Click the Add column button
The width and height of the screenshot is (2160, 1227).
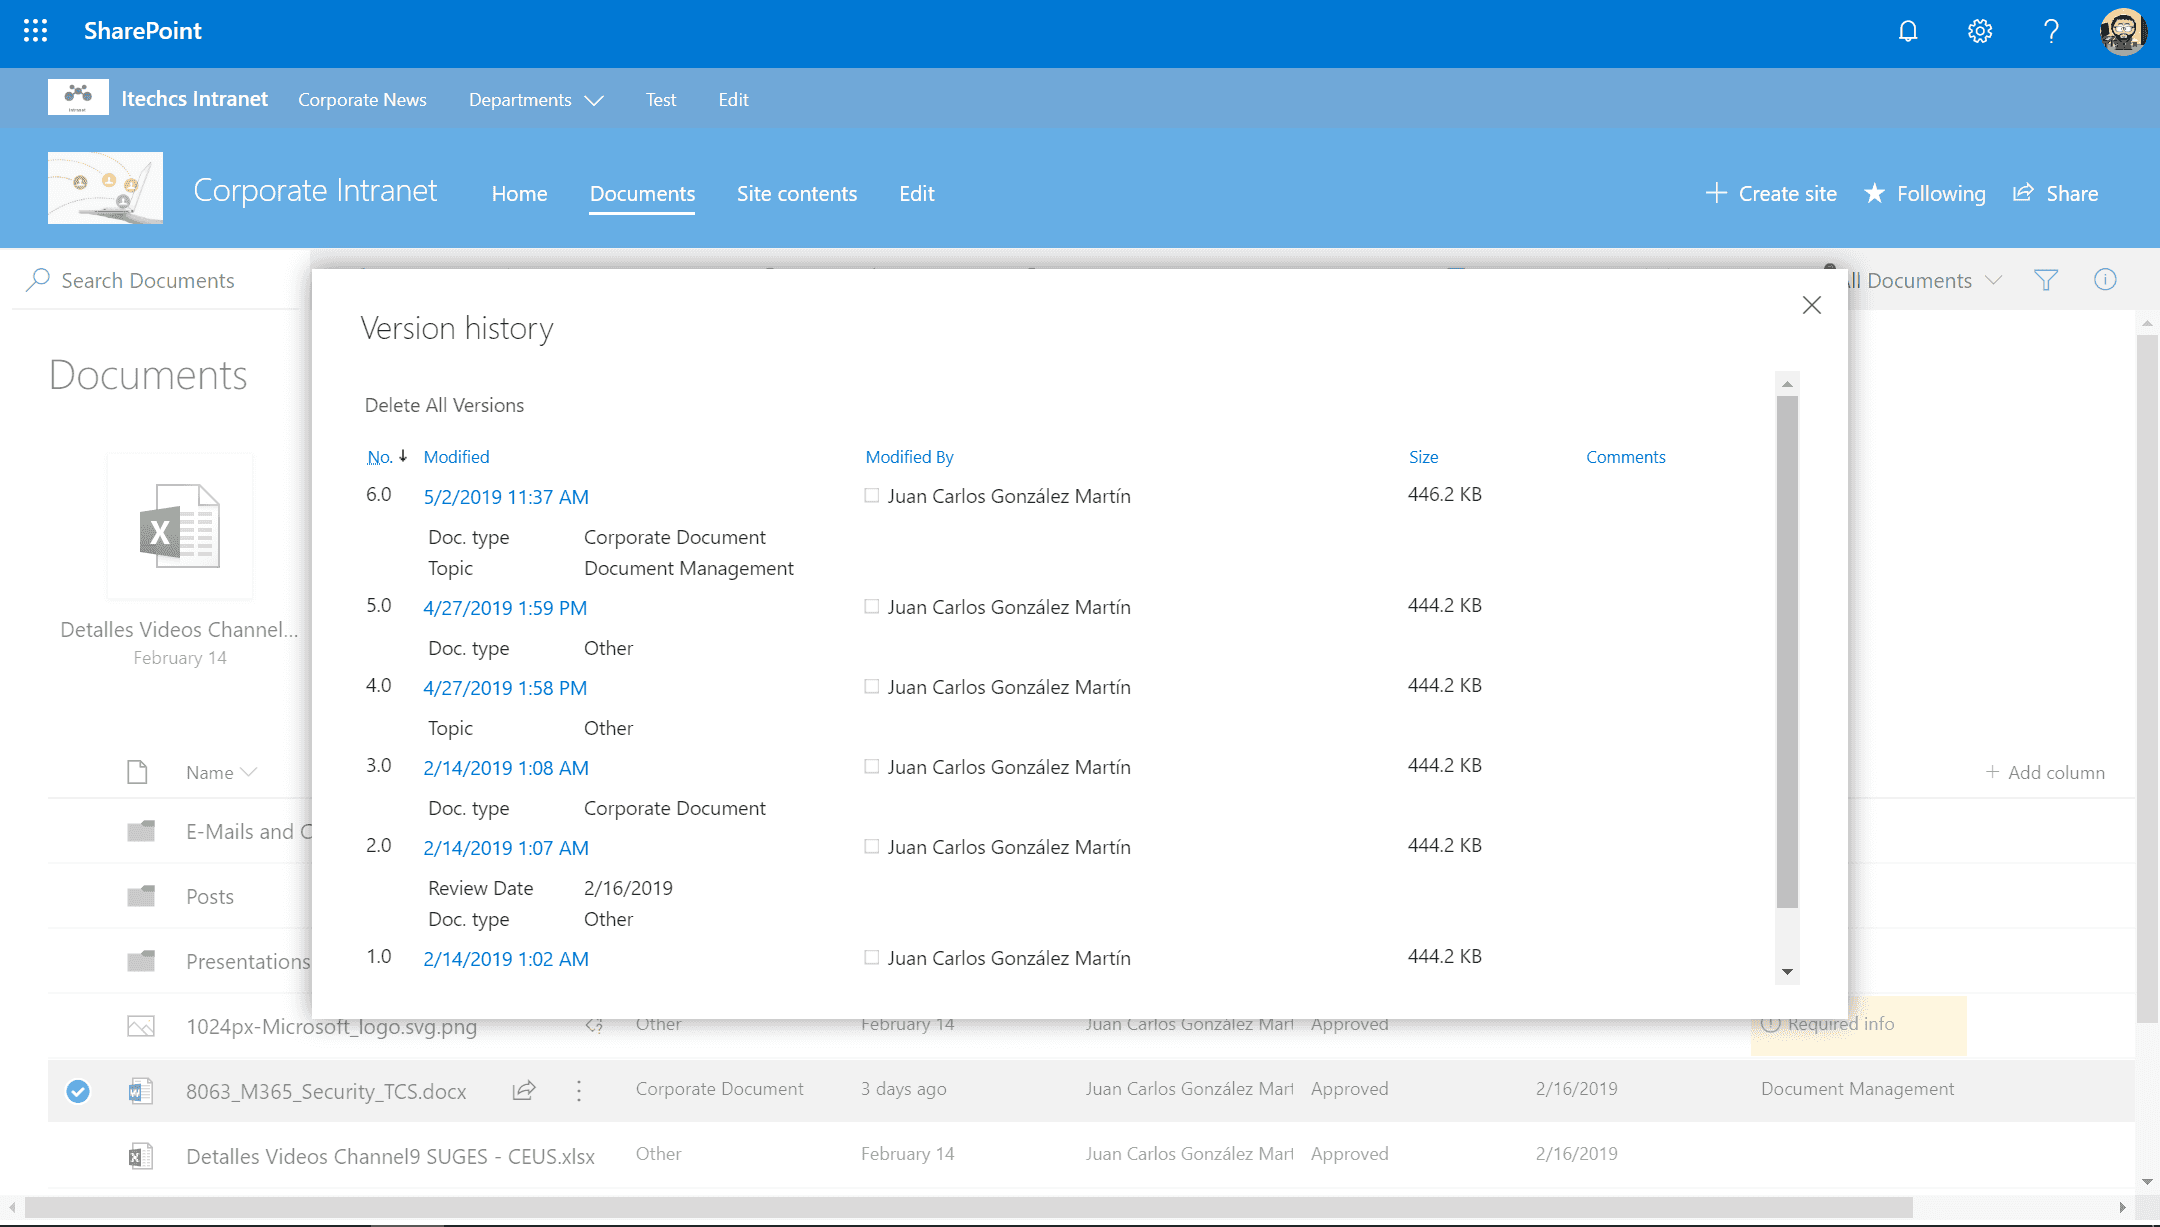tap(2045, 772)
